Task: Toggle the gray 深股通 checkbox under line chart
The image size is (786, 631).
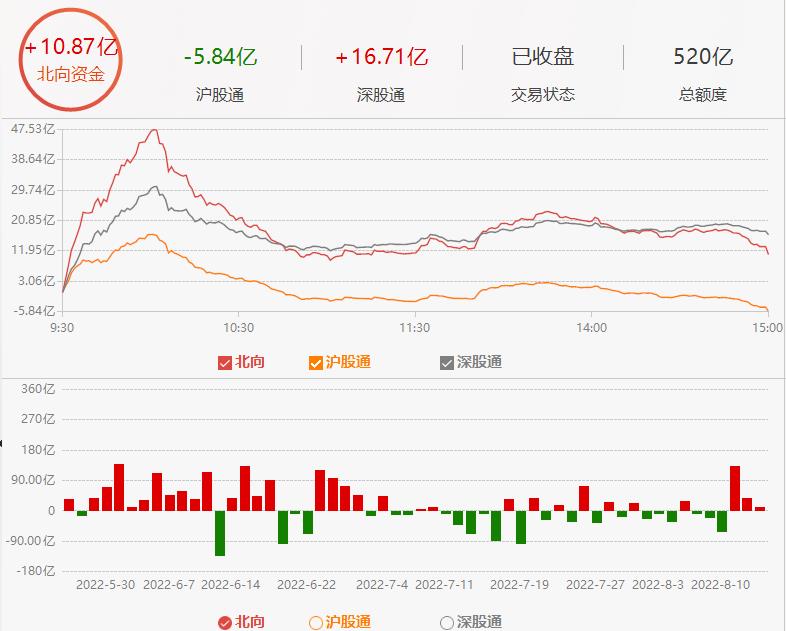Action: click(447, 362)
